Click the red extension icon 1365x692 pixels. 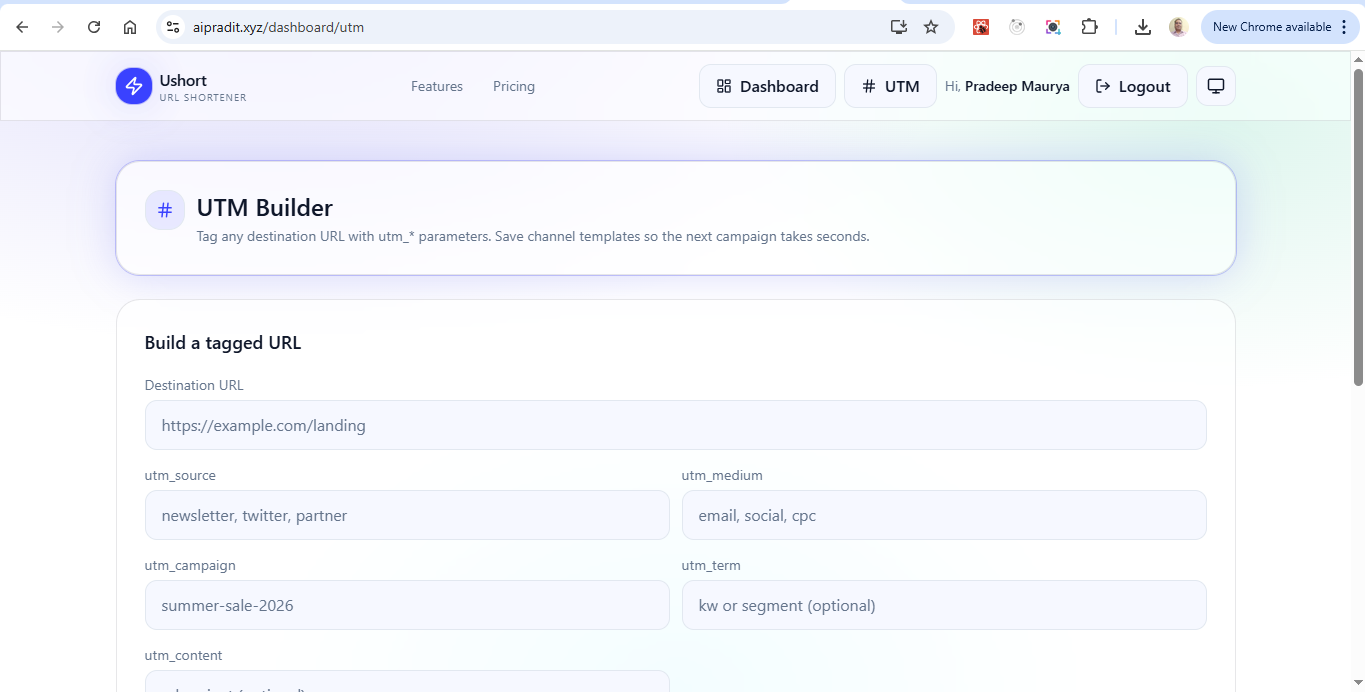pos(981,27)
